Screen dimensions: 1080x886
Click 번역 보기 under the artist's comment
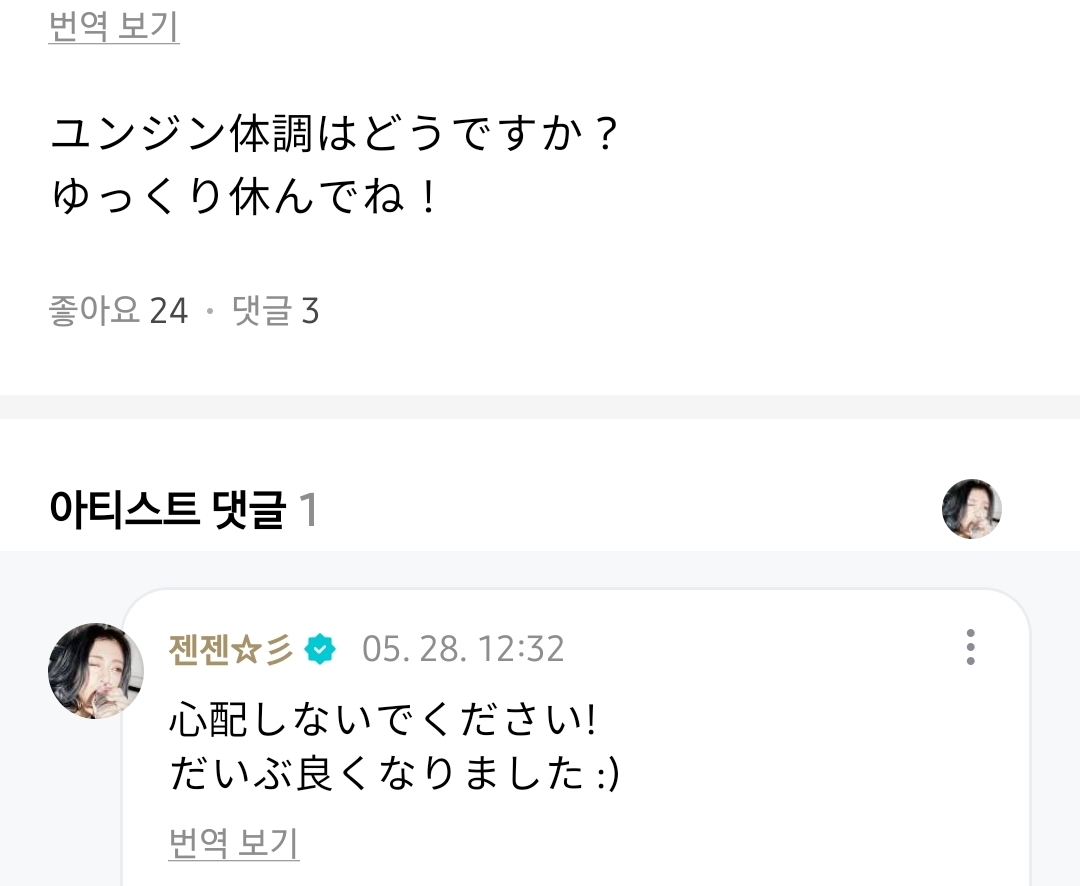pyautogui.click(x=234, y=843)
